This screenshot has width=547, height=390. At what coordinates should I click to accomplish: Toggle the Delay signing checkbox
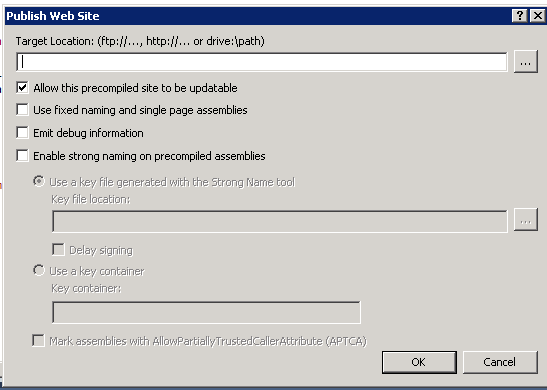[58, 250]
